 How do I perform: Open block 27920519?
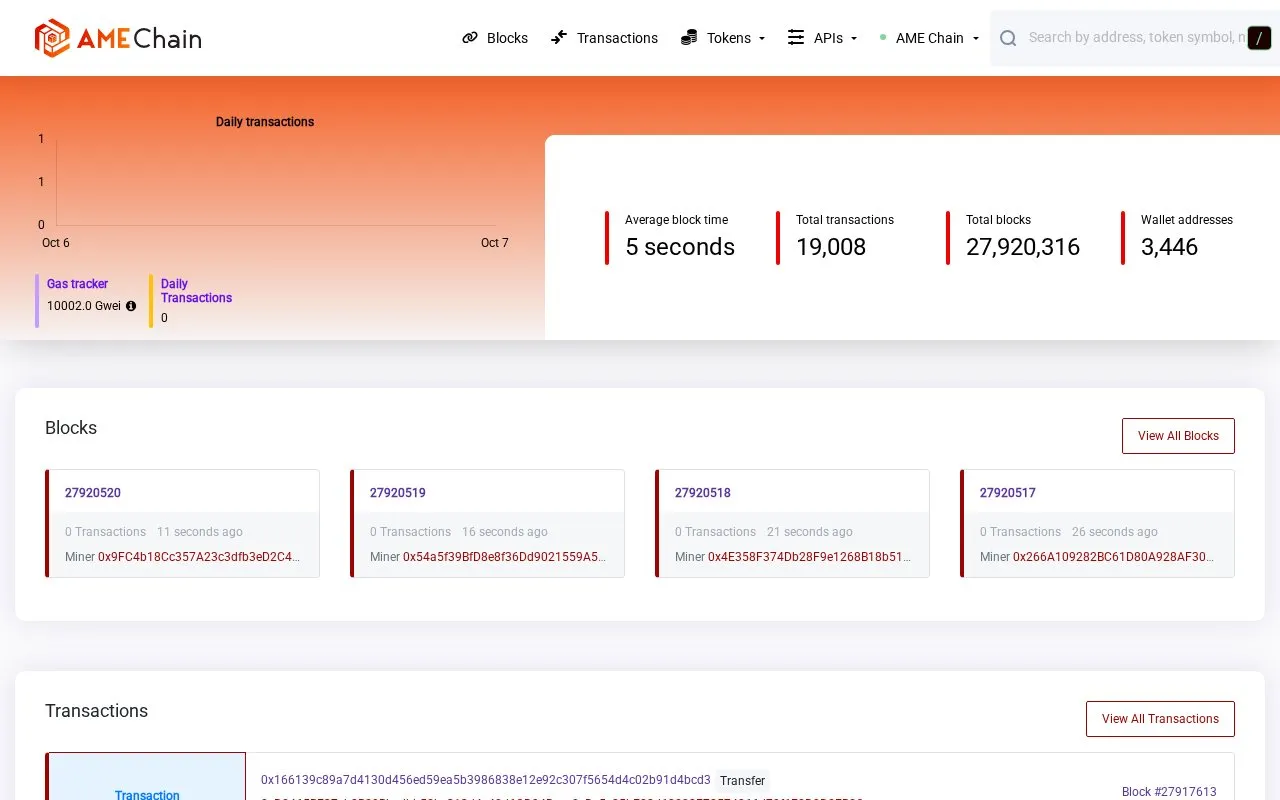point(398,493)
